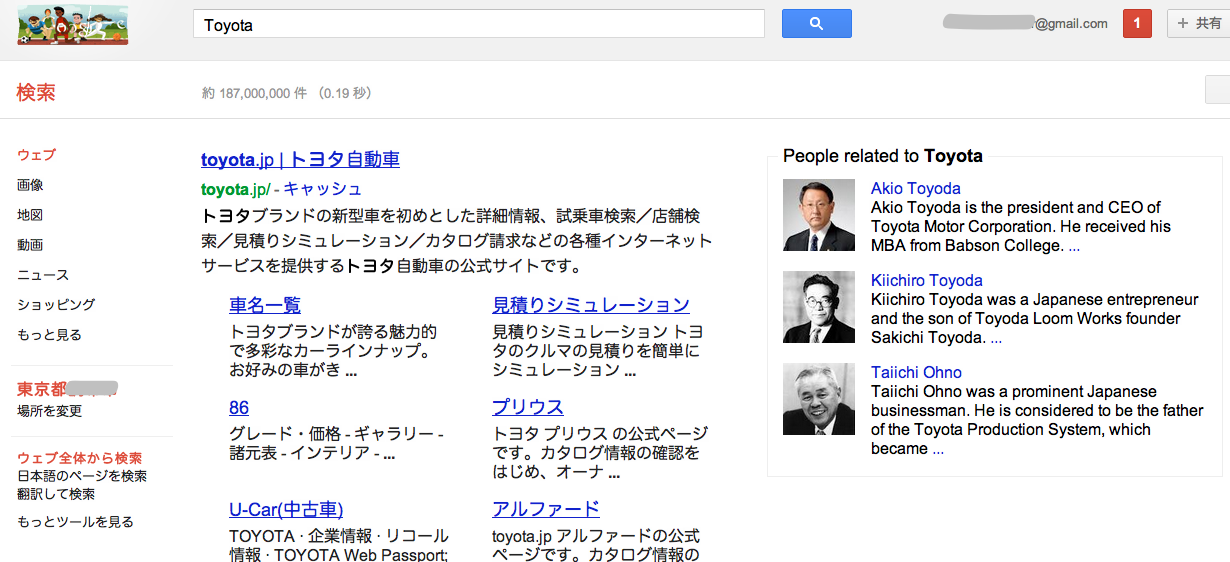
Task: Select the ウェブ search category
Action: tap(36, 155)
